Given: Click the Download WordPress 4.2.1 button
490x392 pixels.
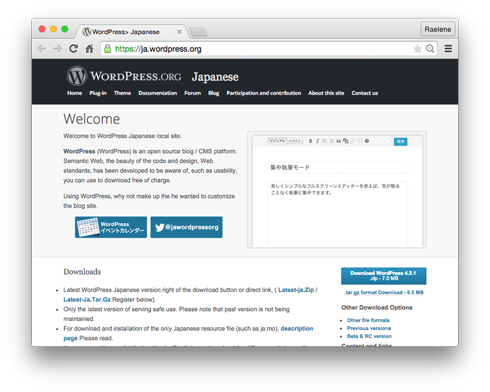Looking at the screenshot, I should [383, 276].
